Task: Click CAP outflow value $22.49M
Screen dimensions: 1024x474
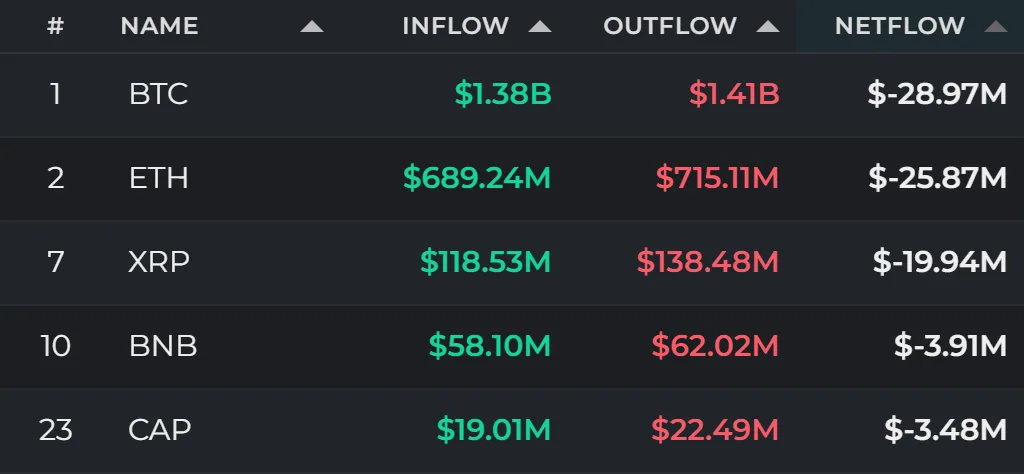Action: [716, 430]
